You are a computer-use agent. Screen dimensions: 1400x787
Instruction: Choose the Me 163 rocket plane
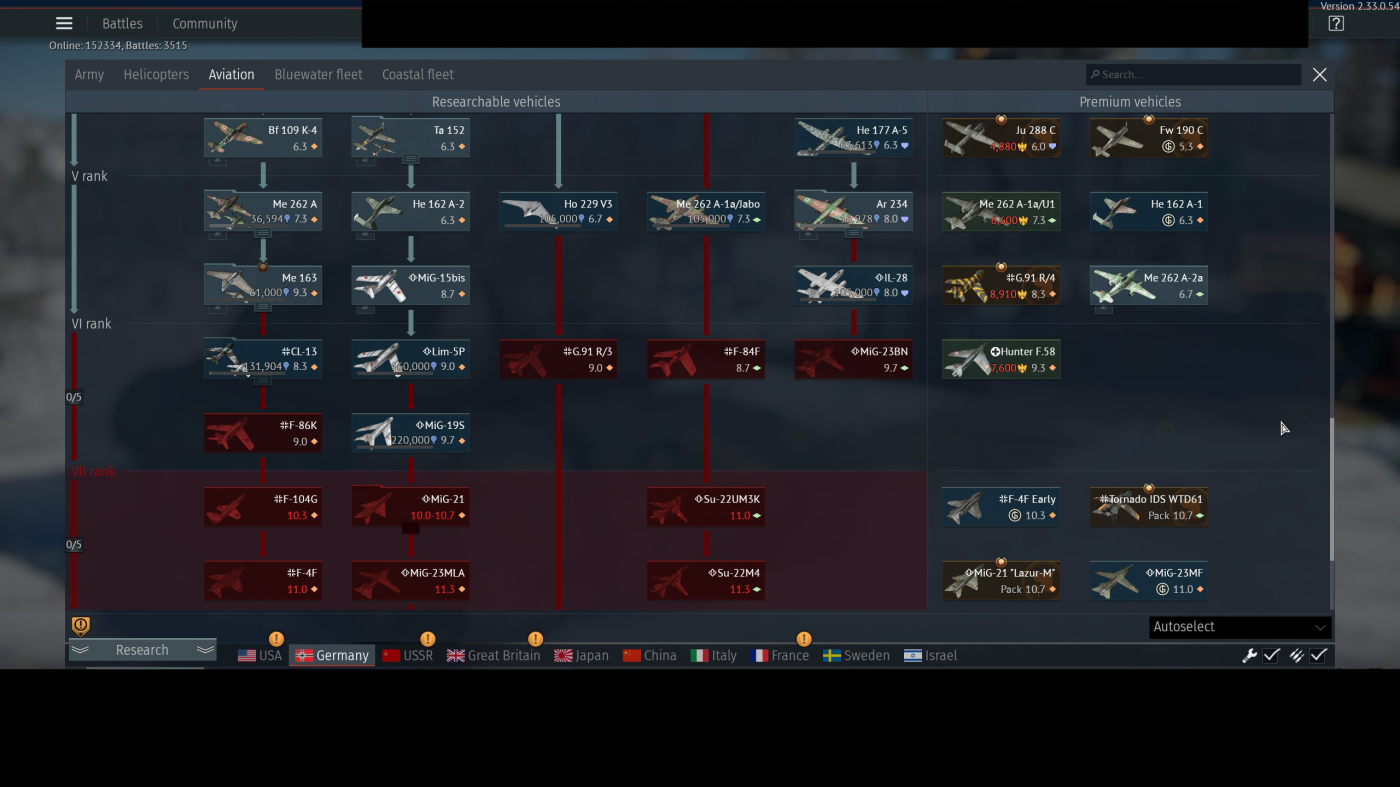click(263, 286)
